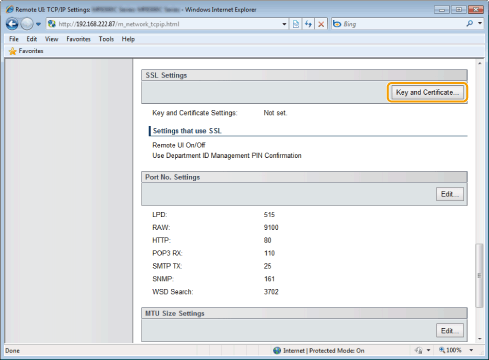
Task: Open the Help menu
Action: point(128,39)
